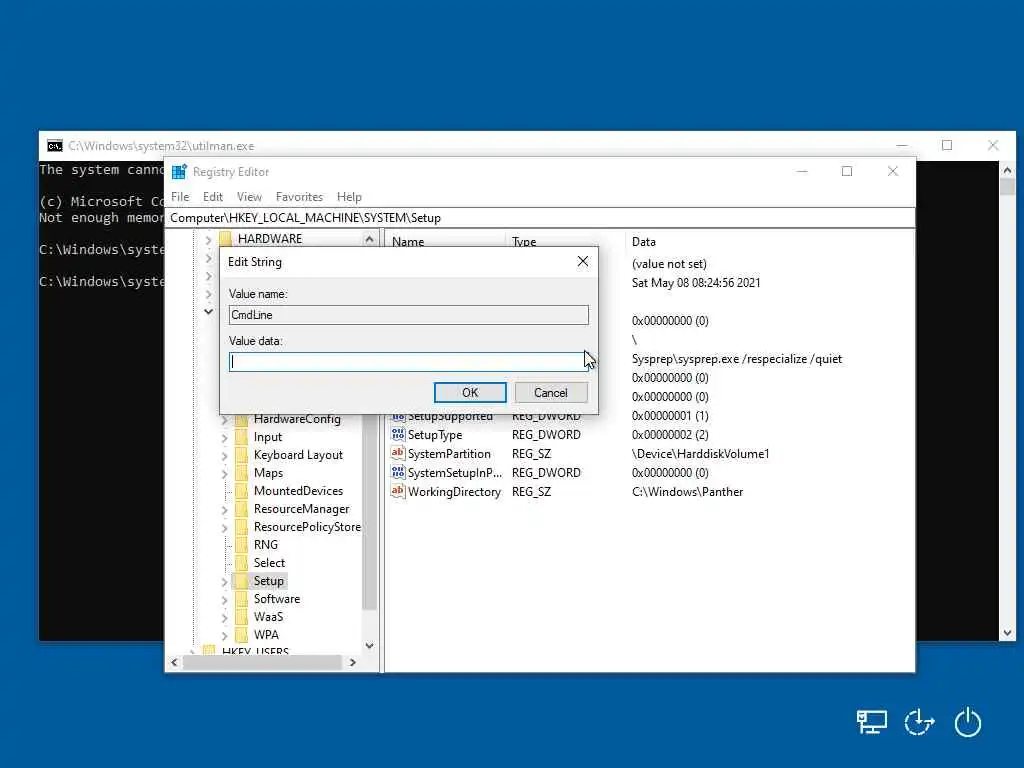Click the power button icon
Screen dimensions: 1024x768
pyautogui.click(x=967, y=722)
